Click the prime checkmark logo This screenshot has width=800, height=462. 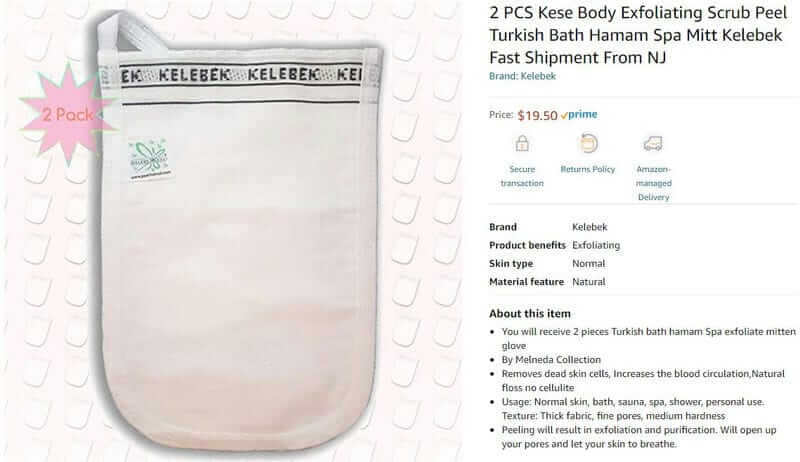tap(579, 115)
